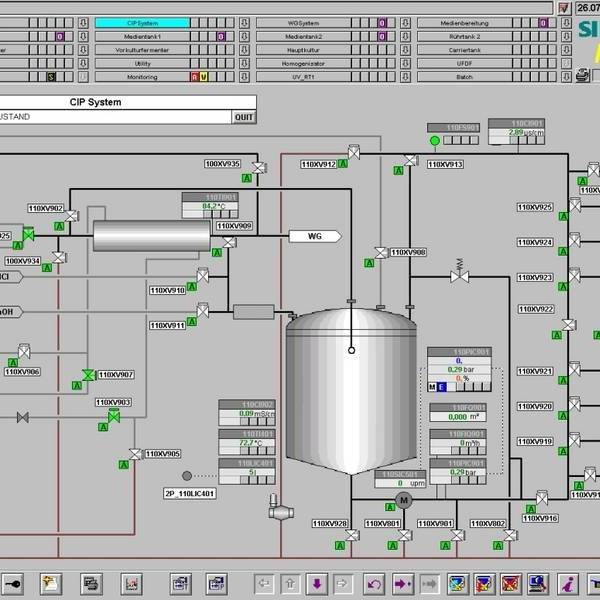
Task: Toggle the blue E button on 110PIC901
Action: coord(442,387)
